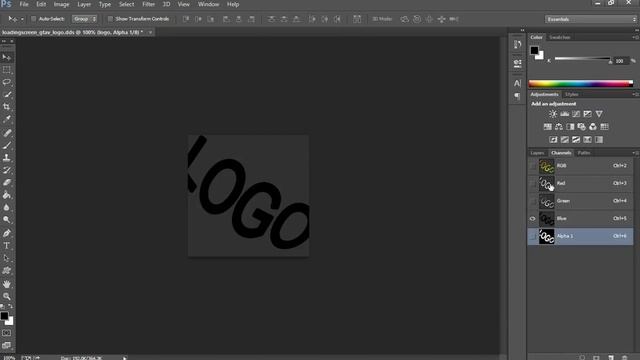Open the File menu
This screenshot has width=640, height=360.
point(24,4)
